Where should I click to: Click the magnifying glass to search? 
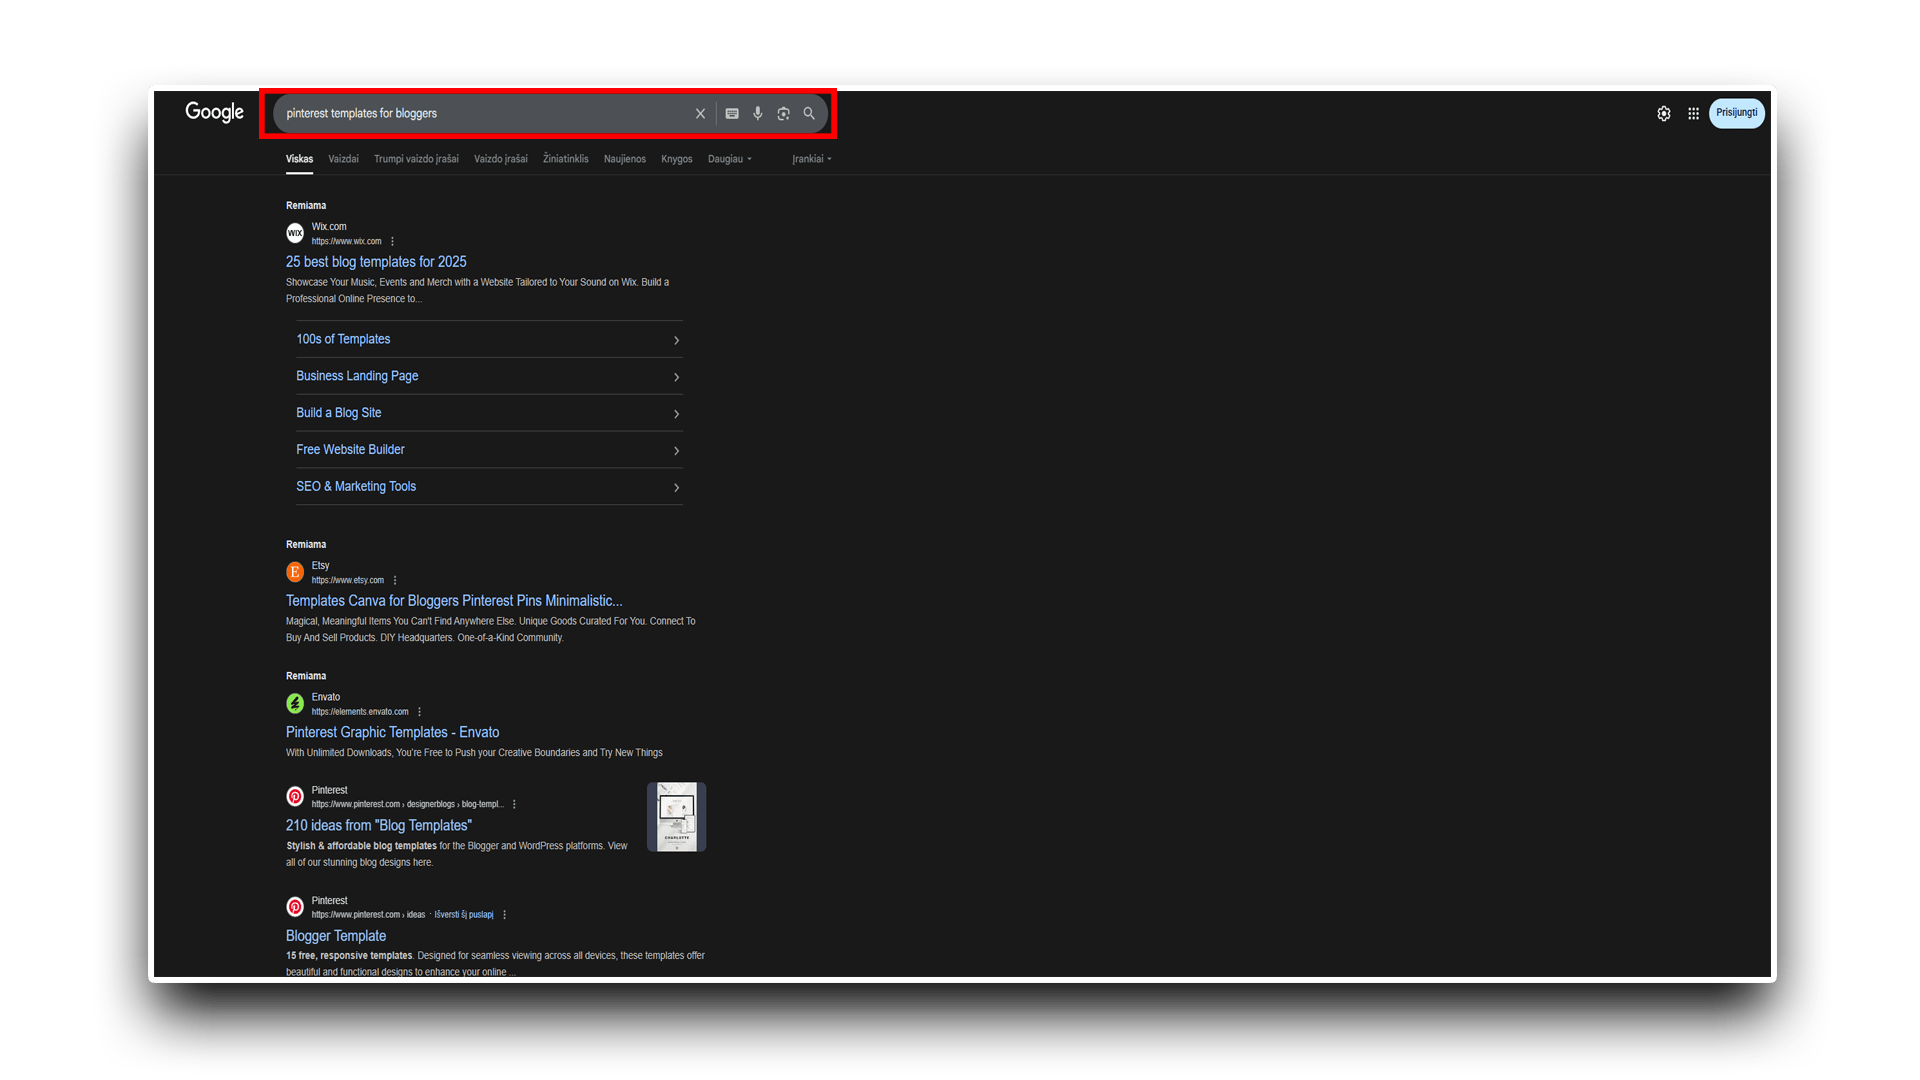(809, 113)
